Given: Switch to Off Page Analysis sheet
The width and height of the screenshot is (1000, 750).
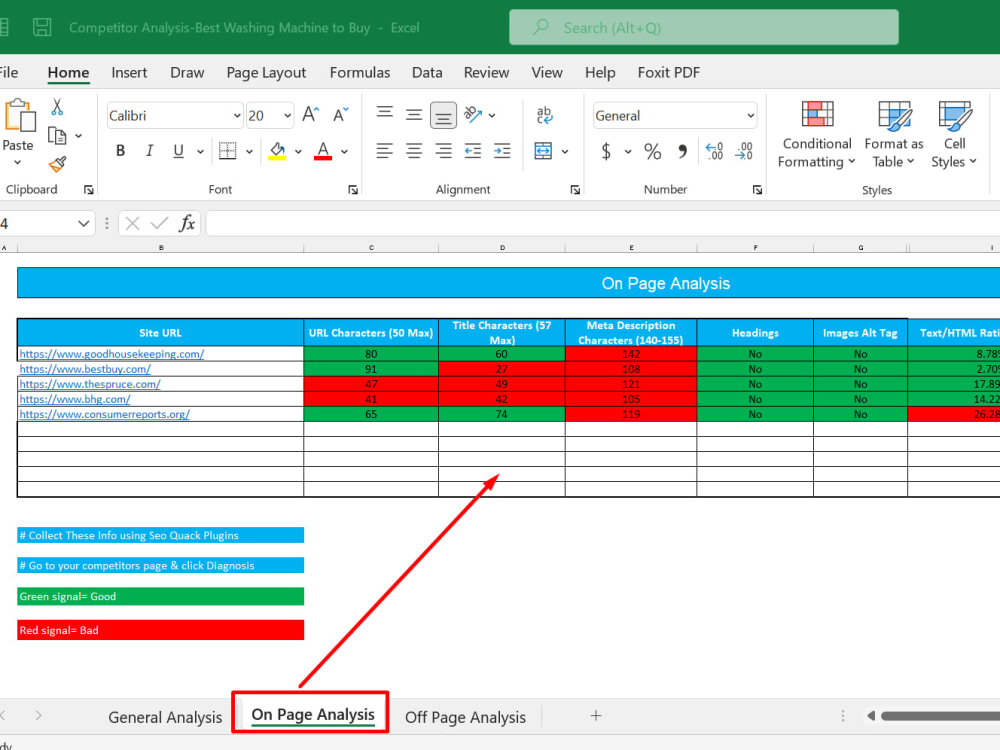Looking at the screenshot, I should [466, 717].
